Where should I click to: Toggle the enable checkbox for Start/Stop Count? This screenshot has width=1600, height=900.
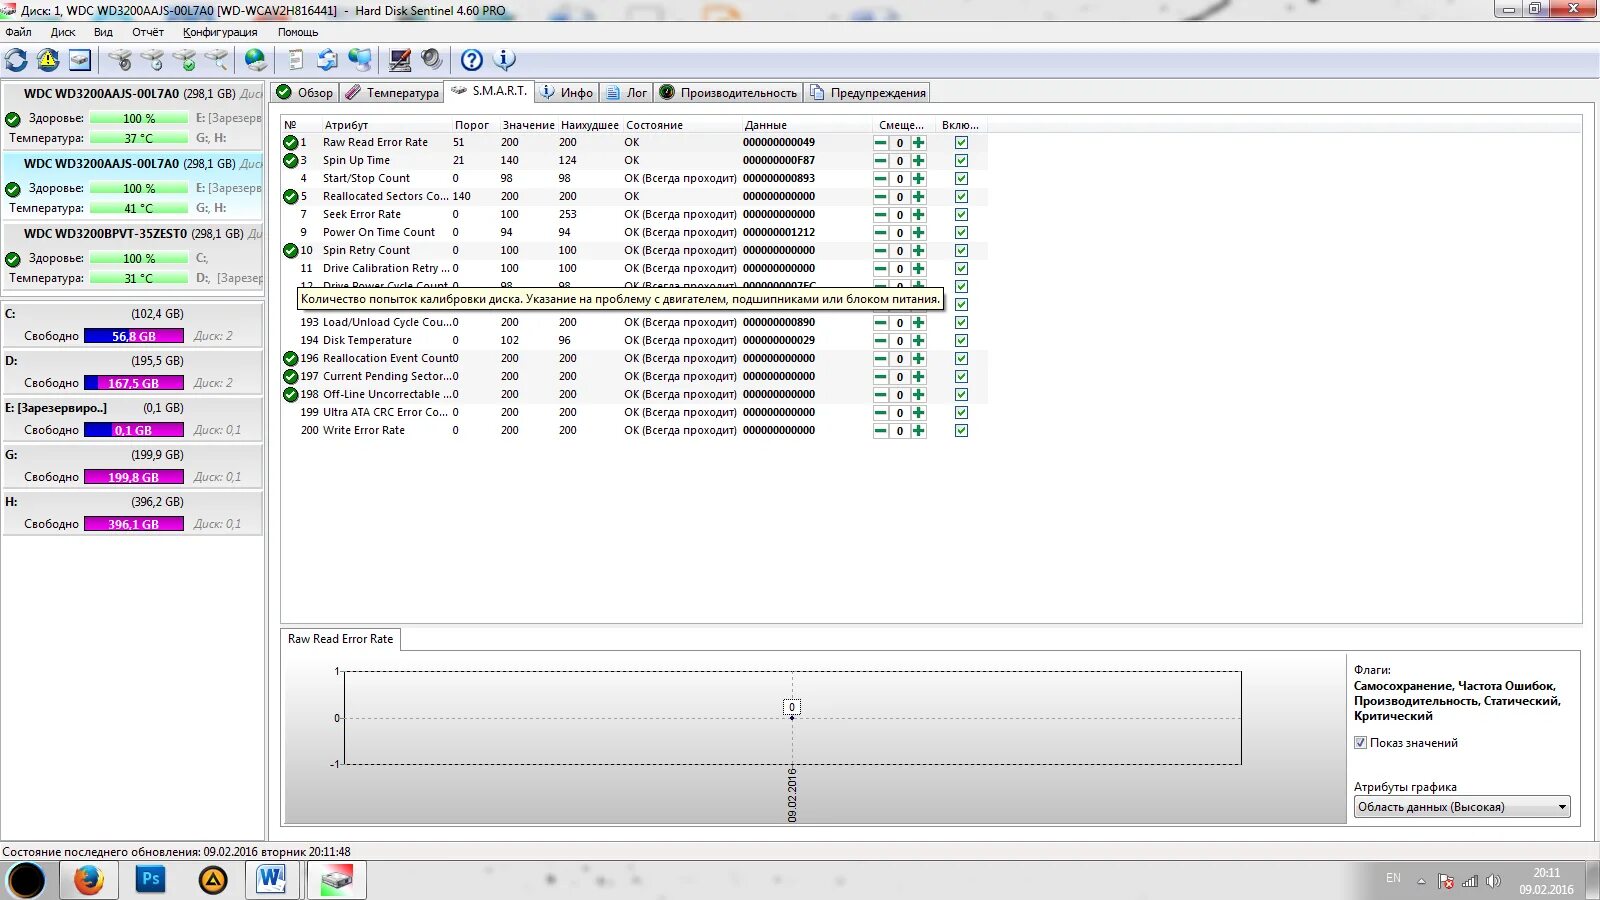(x=961, y=179)
